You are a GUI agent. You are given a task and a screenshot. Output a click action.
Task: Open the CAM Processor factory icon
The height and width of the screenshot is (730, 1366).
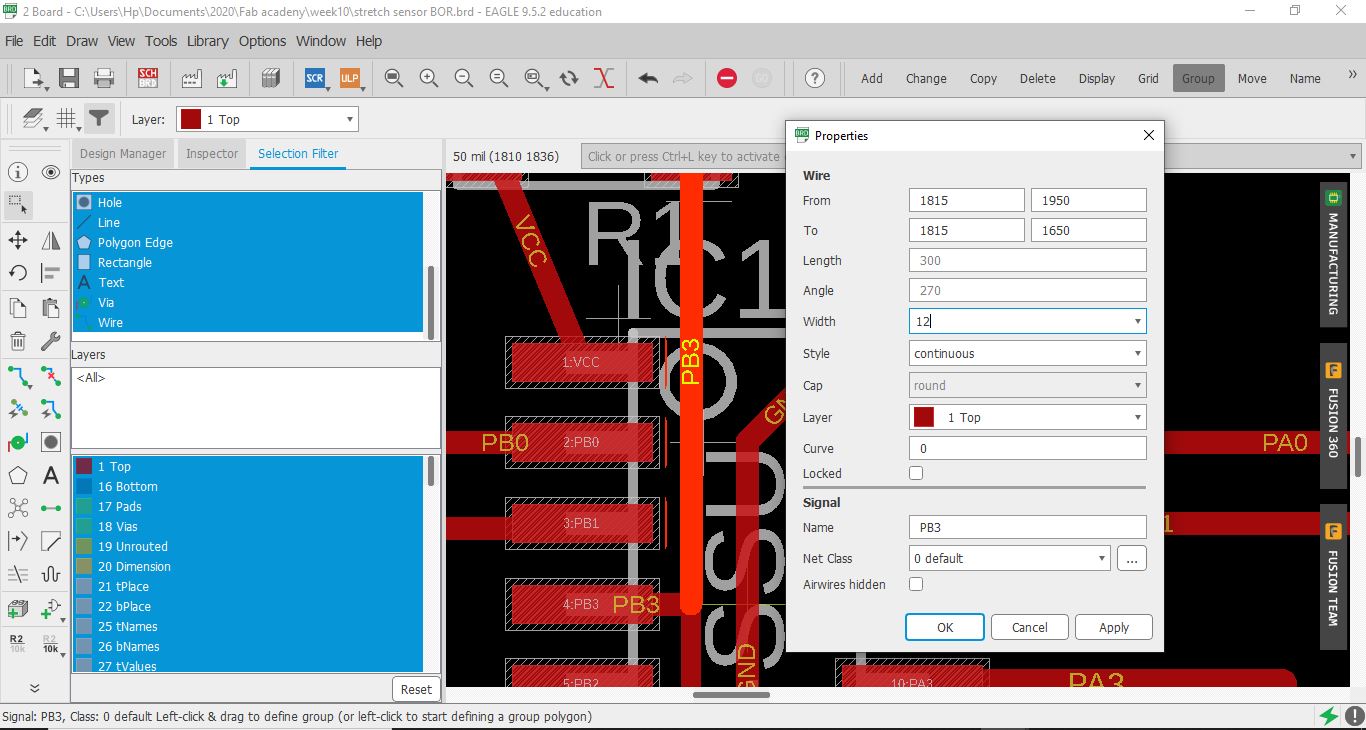pos(191,78)
